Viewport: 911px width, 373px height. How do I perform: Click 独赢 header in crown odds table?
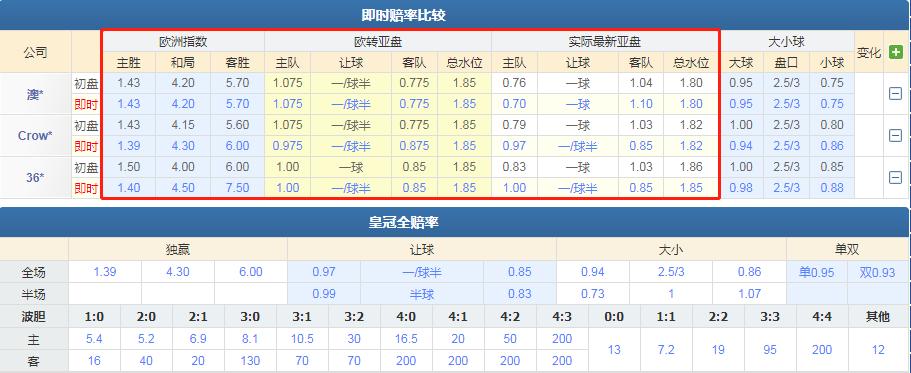[x=178, y=250]
